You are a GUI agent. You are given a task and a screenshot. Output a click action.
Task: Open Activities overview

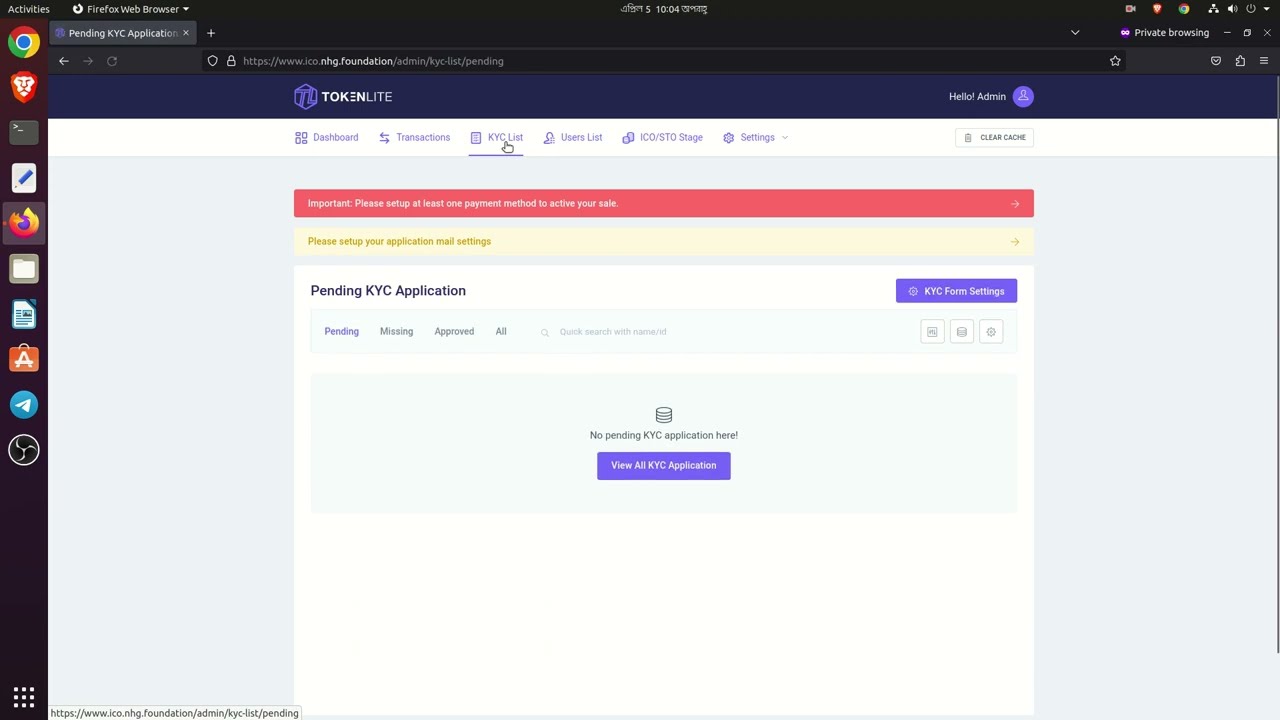pyautogui.click(x=28, y=9)
